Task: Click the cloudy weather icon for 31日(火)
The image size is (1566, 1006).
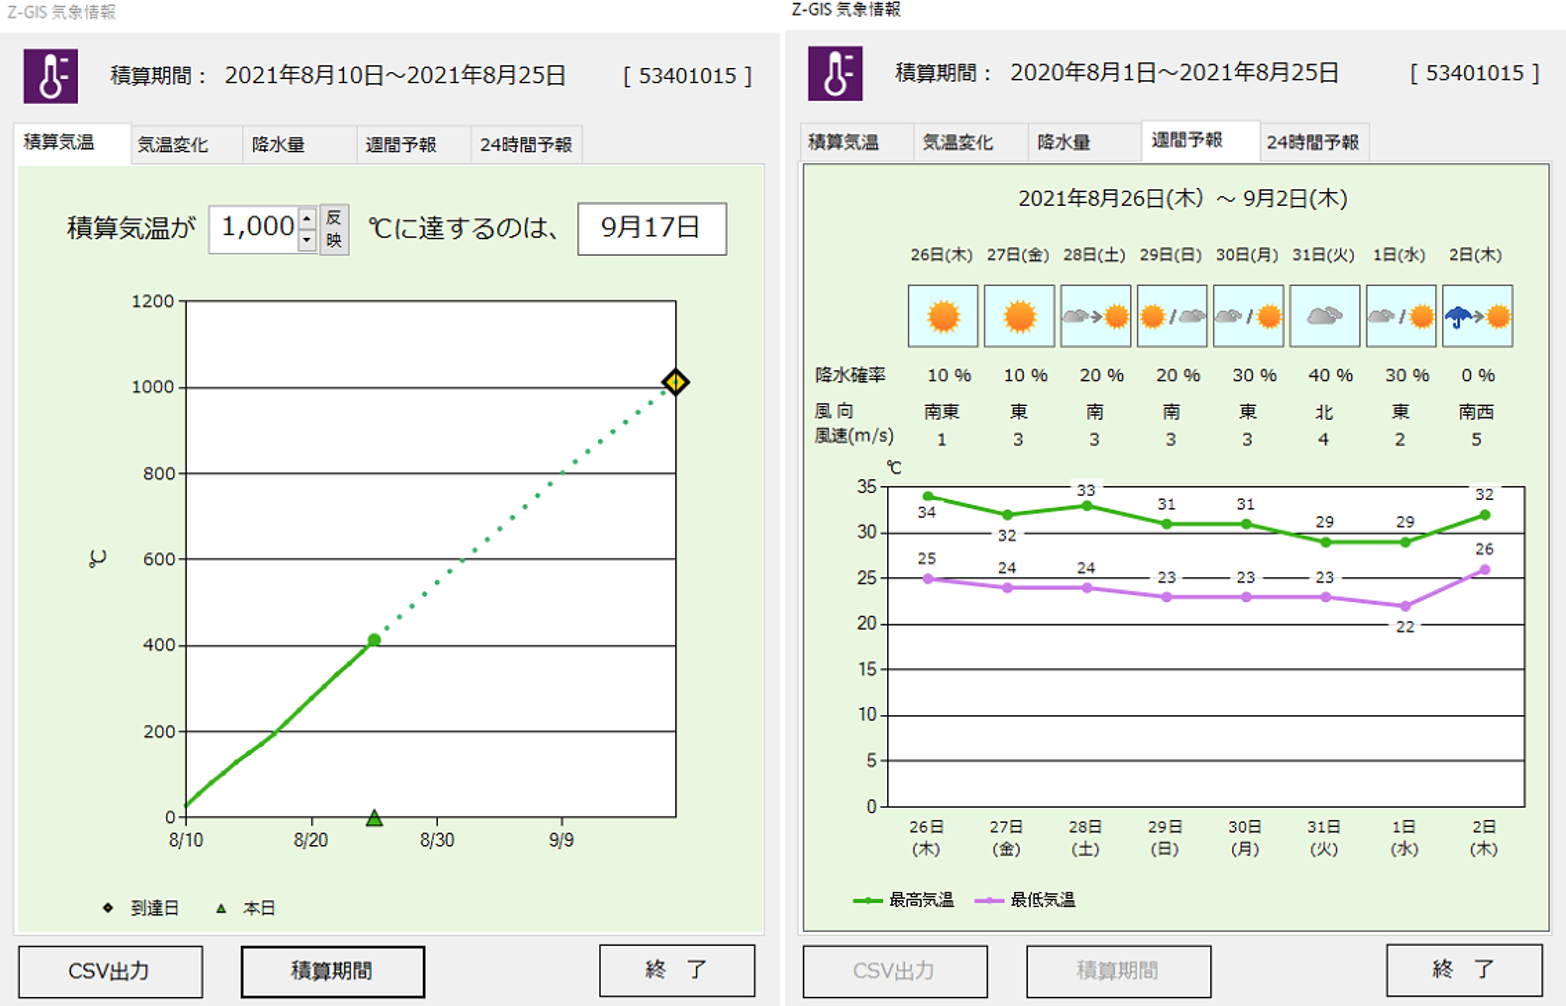Action: click(1324, 316)
